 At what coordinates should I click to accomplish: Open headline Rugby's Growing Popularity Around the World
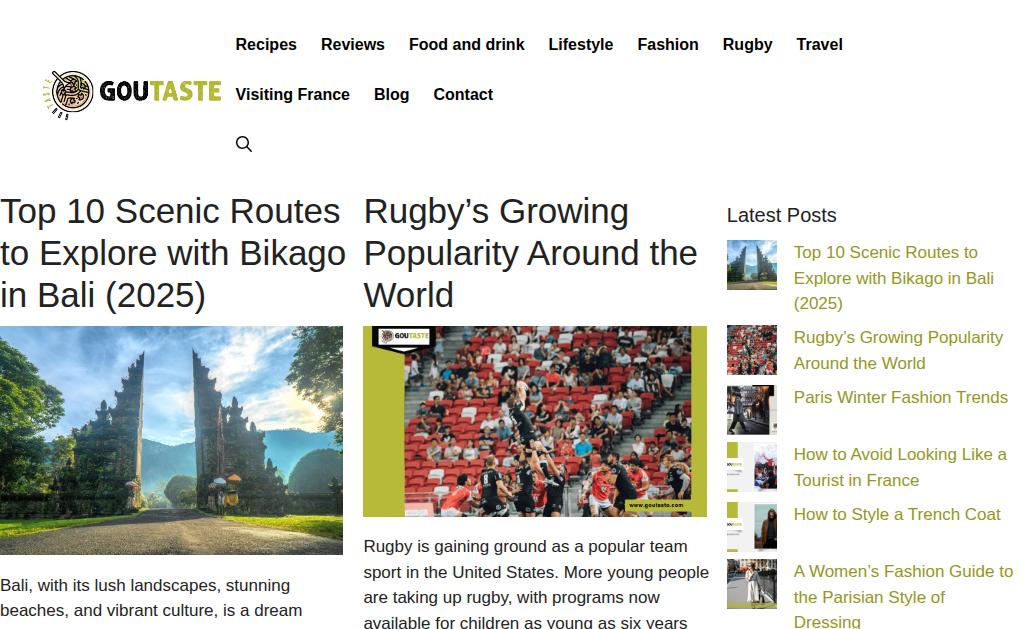tap(530, 253)
